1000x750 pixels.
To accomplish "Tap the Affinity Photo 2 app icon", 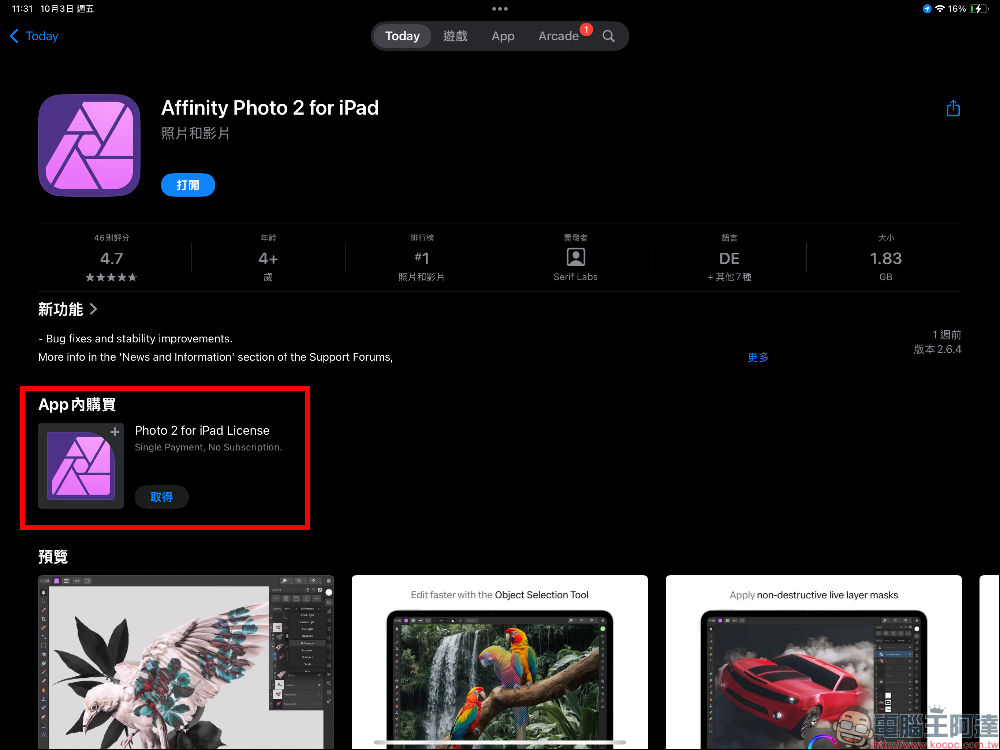I will click(x=89, y=145).
